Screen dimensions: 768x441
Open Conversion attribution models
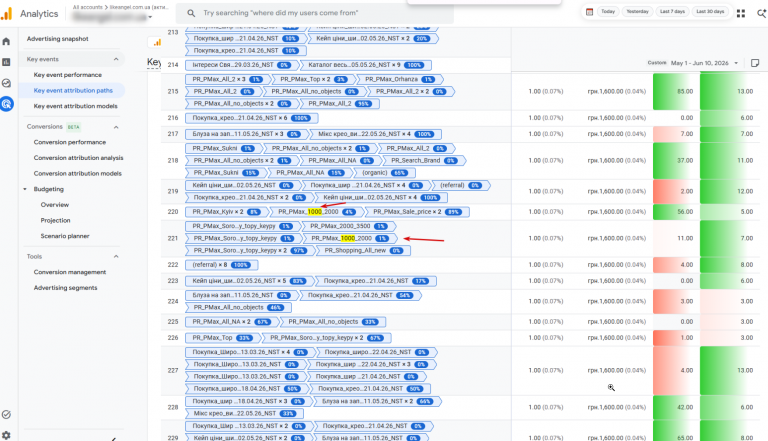(x=77, y=173)
